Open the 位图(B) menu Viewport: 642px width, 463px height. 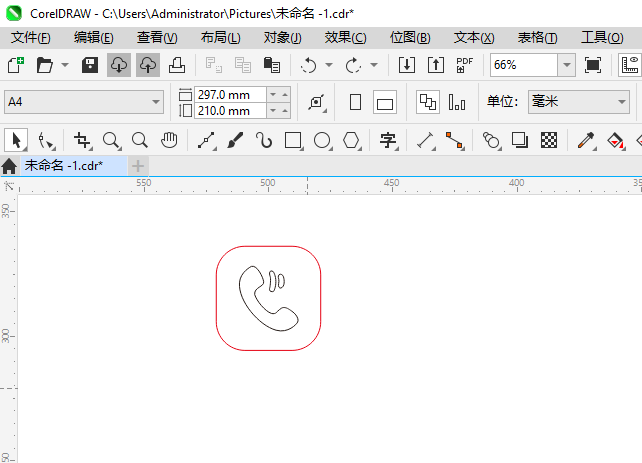click(x=410, y=38)
